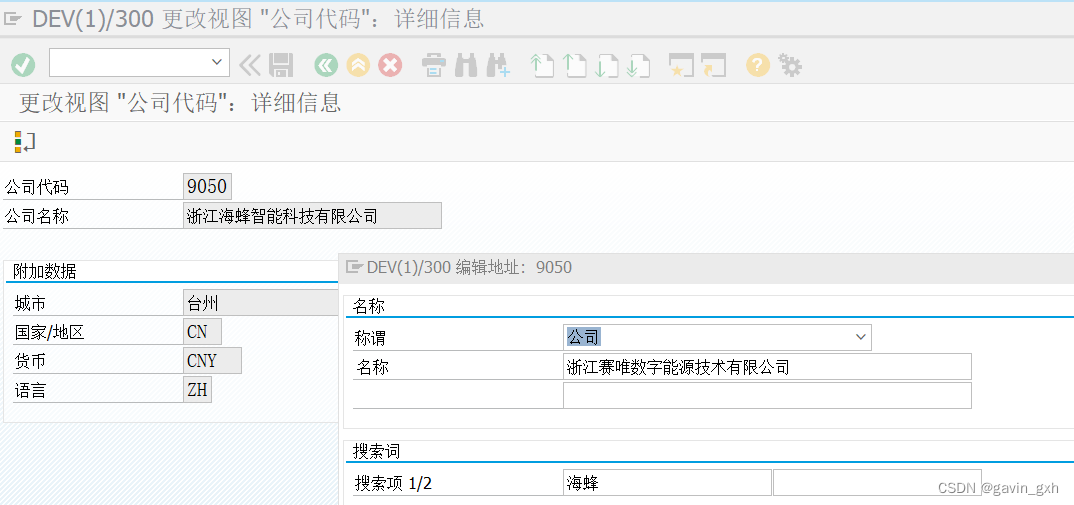Click the Customize Local Layout gear icon
Screen dimensions: 1074x505
pyautogui.click(x=790, y=66)
